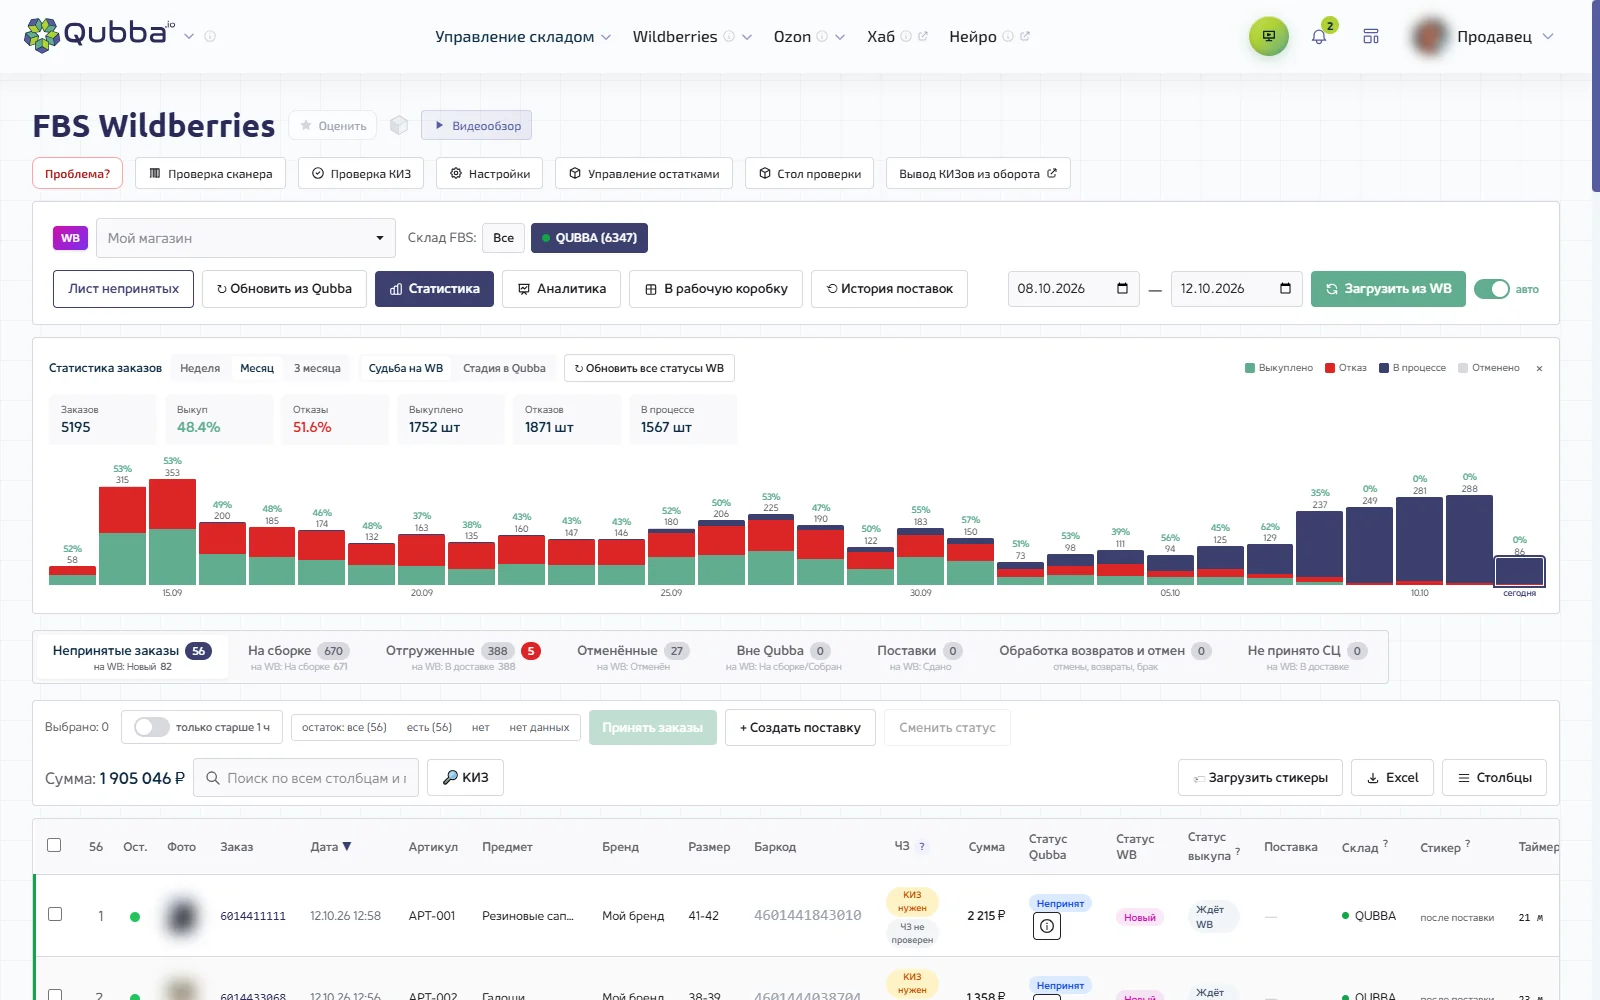Screen dimensions: 1600x1000
Task: Click the ЧЗ column help question mark
Action: click(922, 846)
